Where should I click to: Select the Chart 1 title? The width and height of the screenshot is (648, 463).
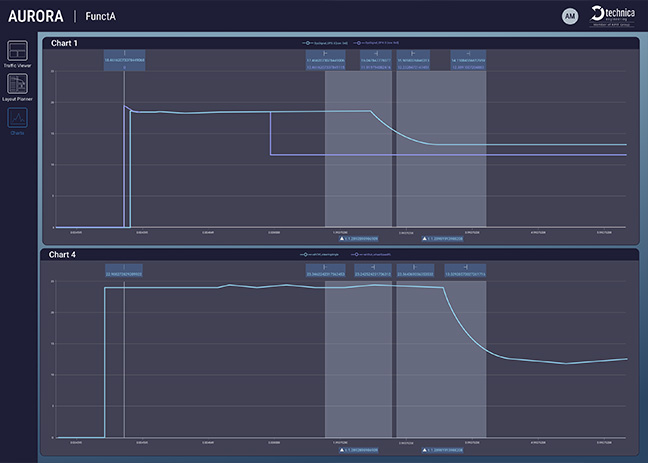pyautogui.click(x=64, y=44)
